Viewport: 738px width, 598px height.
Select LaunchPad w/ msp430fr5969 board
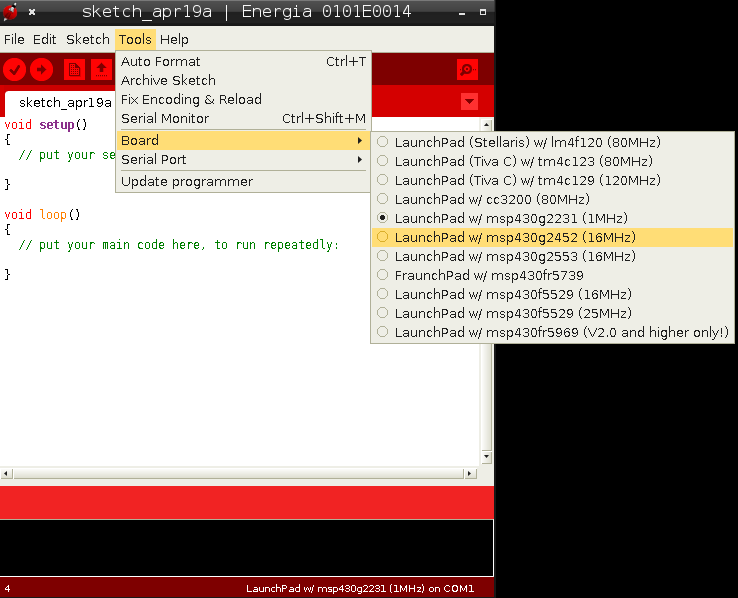click(x=552, y=332)
